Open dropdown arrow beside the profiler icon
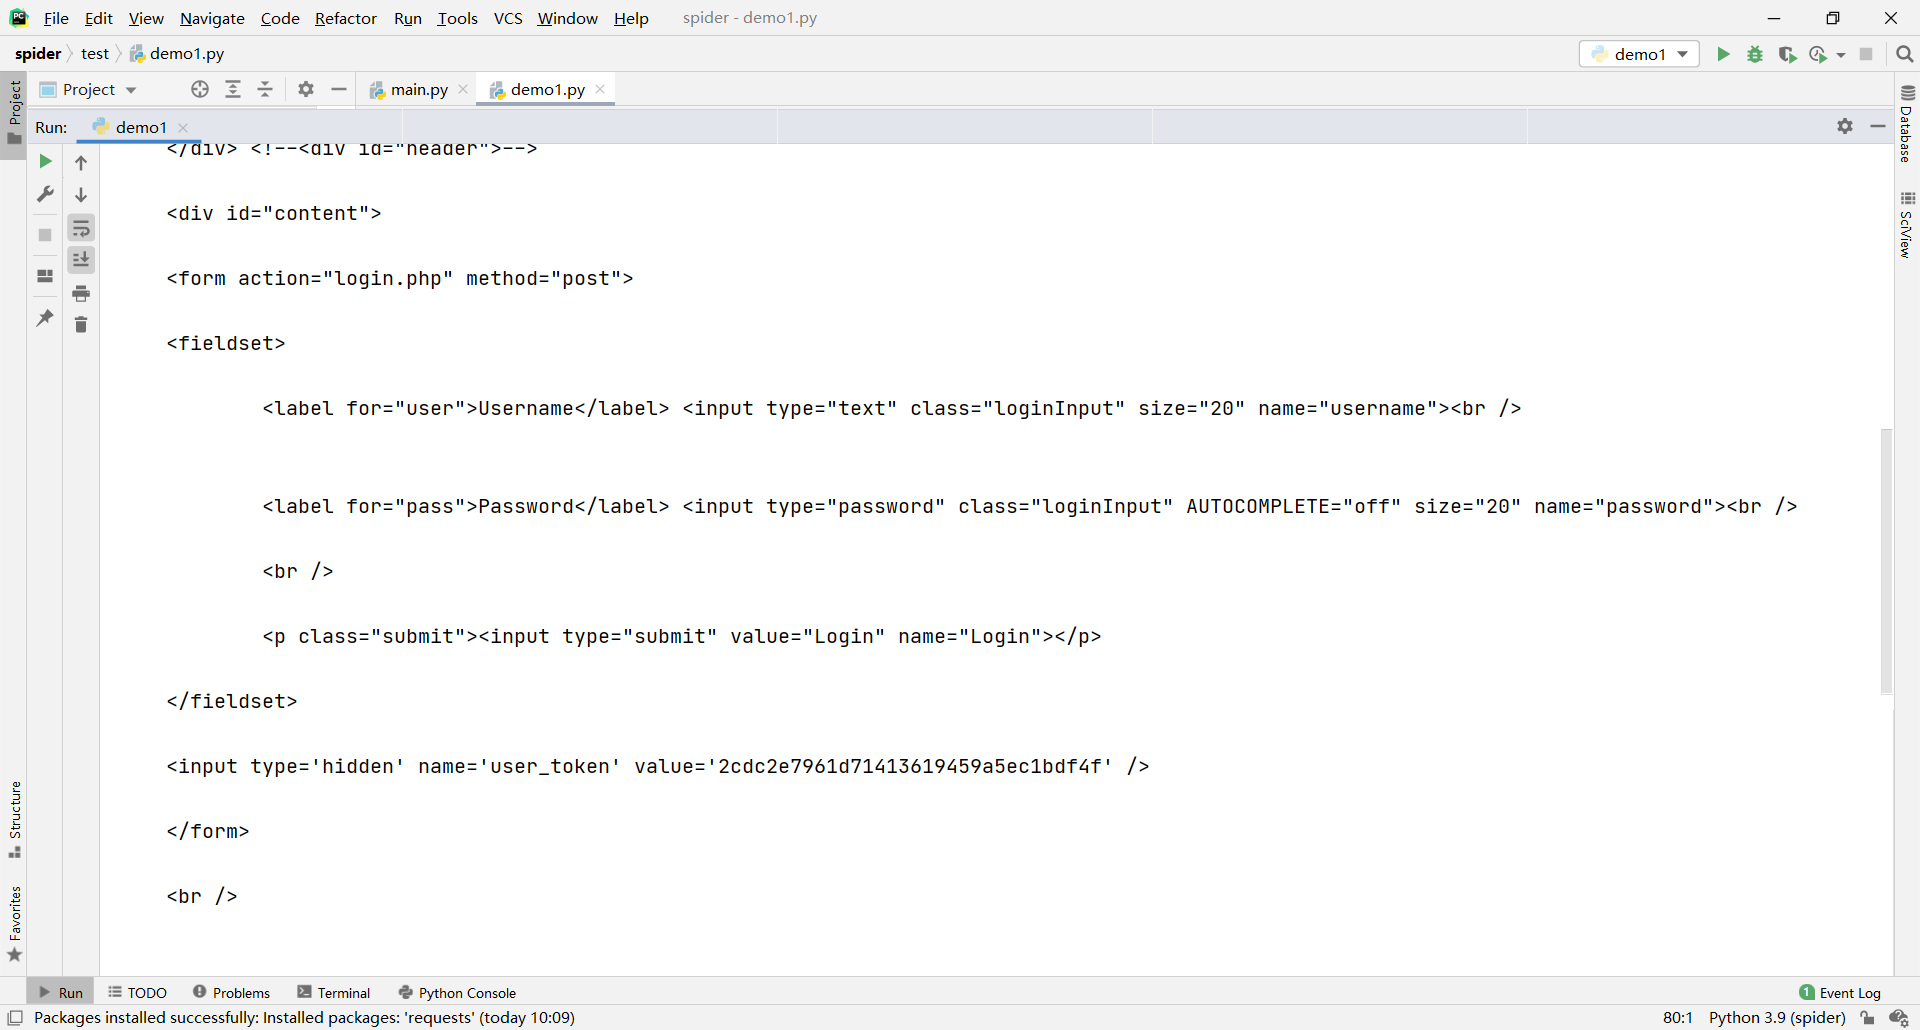1920x1030 pixels. [x=1841, y=55]
